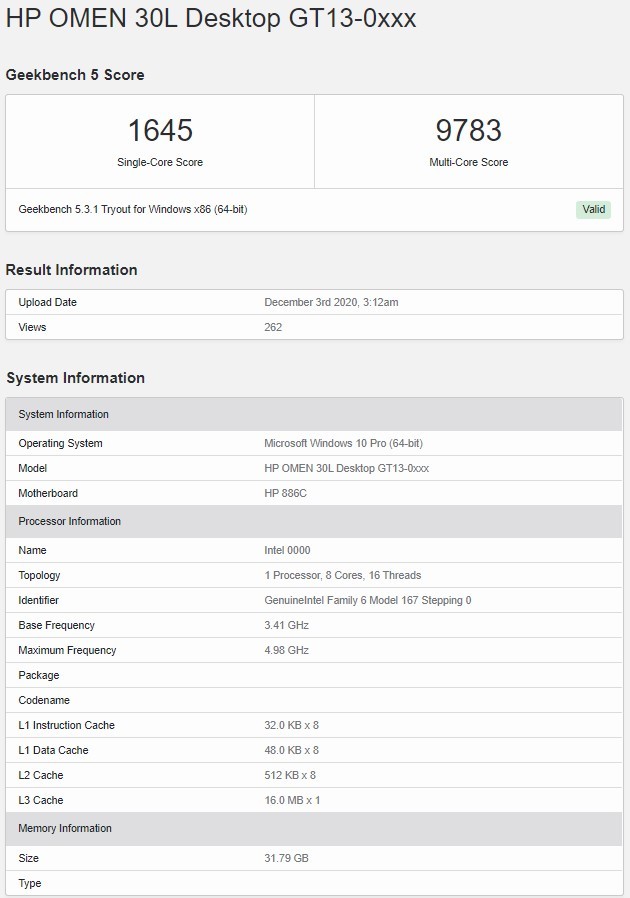This screenshot has width=630, height=898.
Task: Click the Views label
Action: [x=32, y=327]
